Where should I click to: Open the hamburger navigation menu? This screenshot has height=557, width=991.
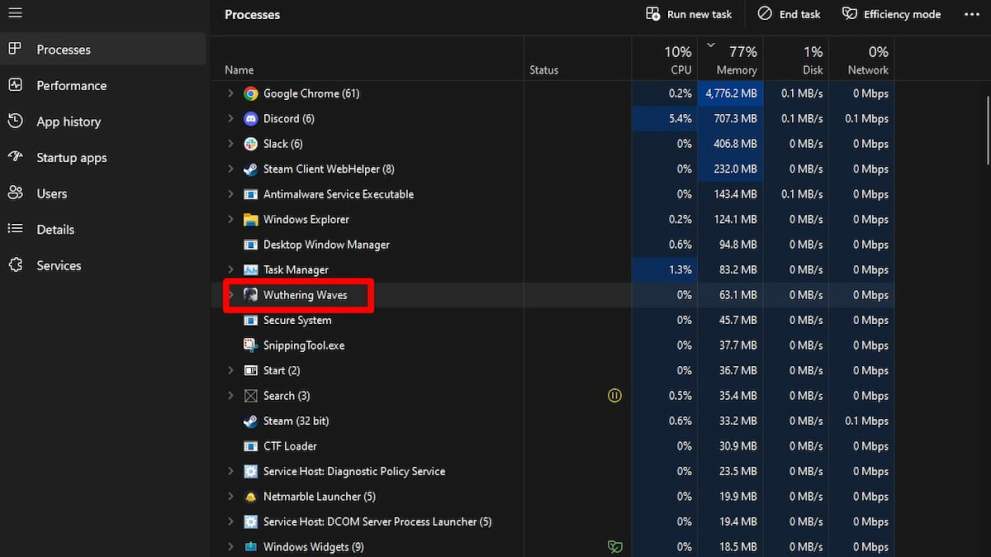click(15, 13)
